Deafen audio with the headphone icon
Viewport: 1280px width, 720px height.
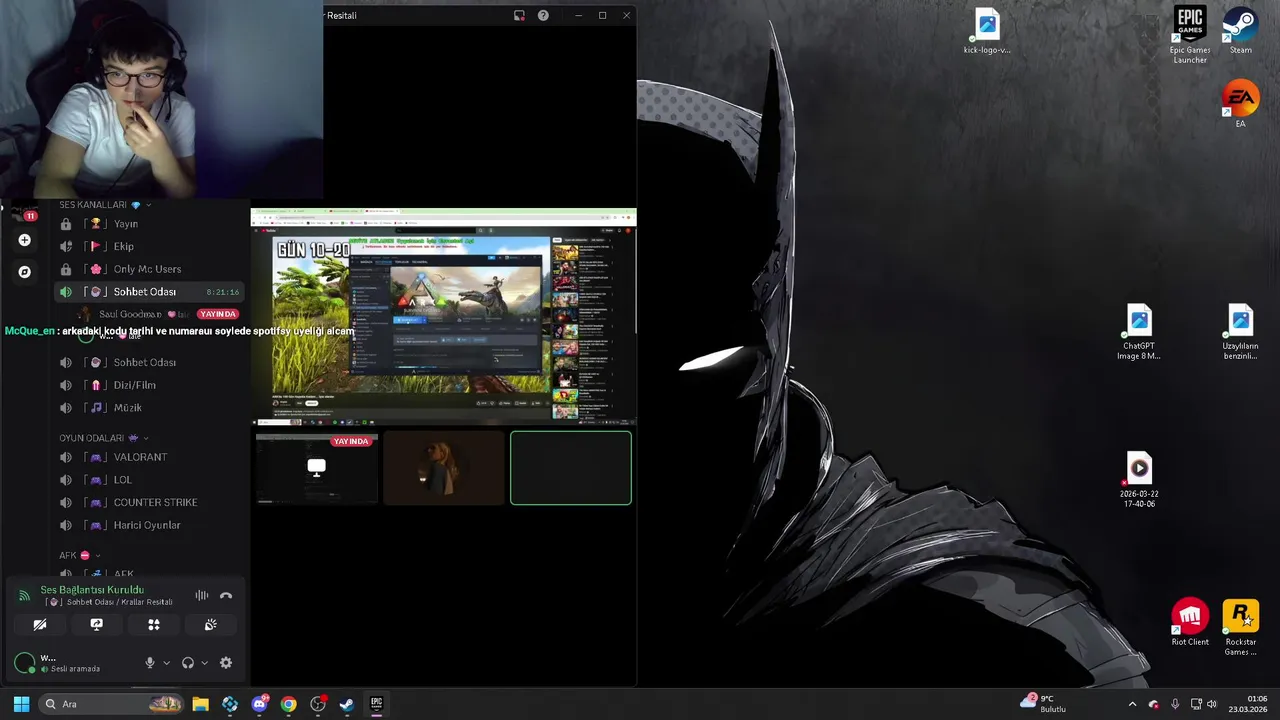click(188, 662)
